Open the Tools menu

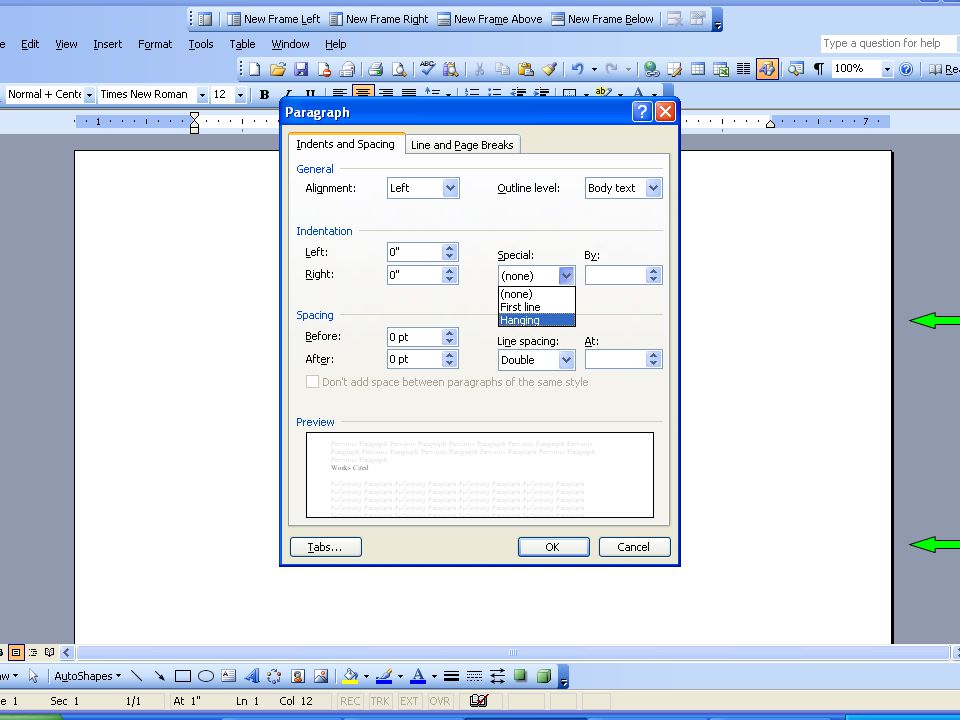(x=201, y=44)
